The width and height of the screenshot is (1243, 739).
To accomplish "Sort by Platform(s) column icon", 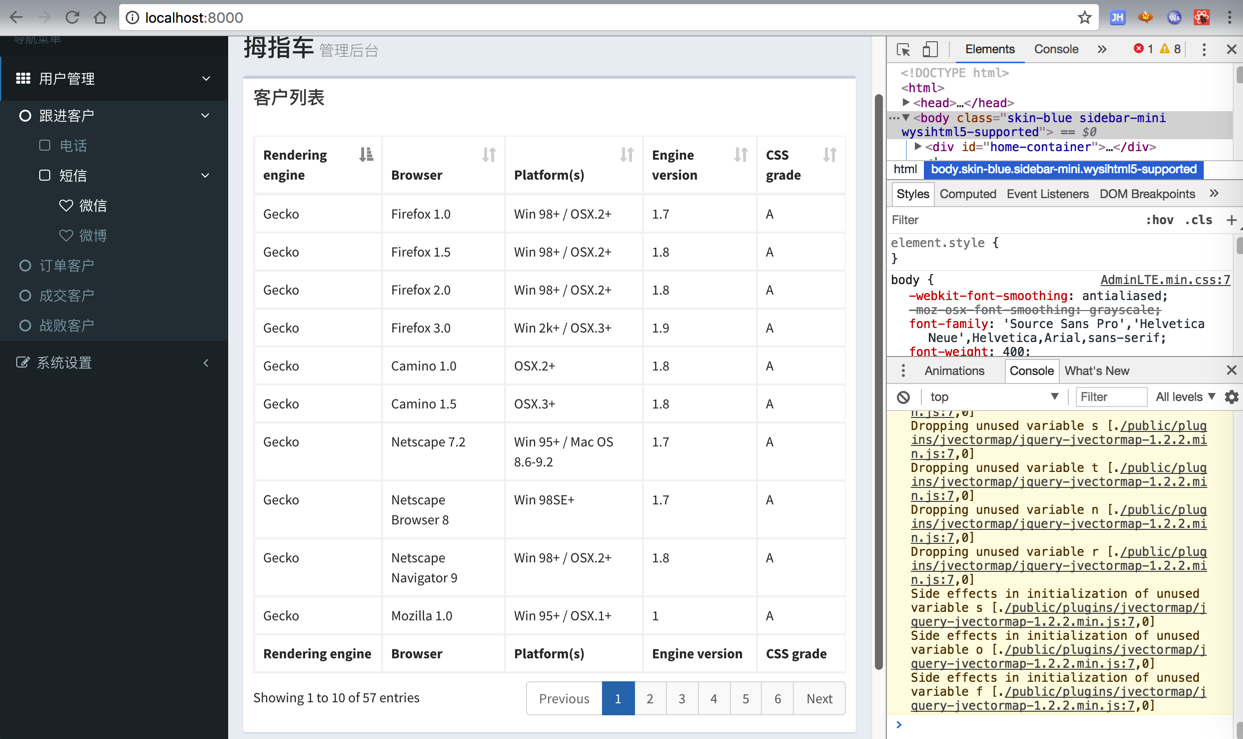I will tap(627, 154).
